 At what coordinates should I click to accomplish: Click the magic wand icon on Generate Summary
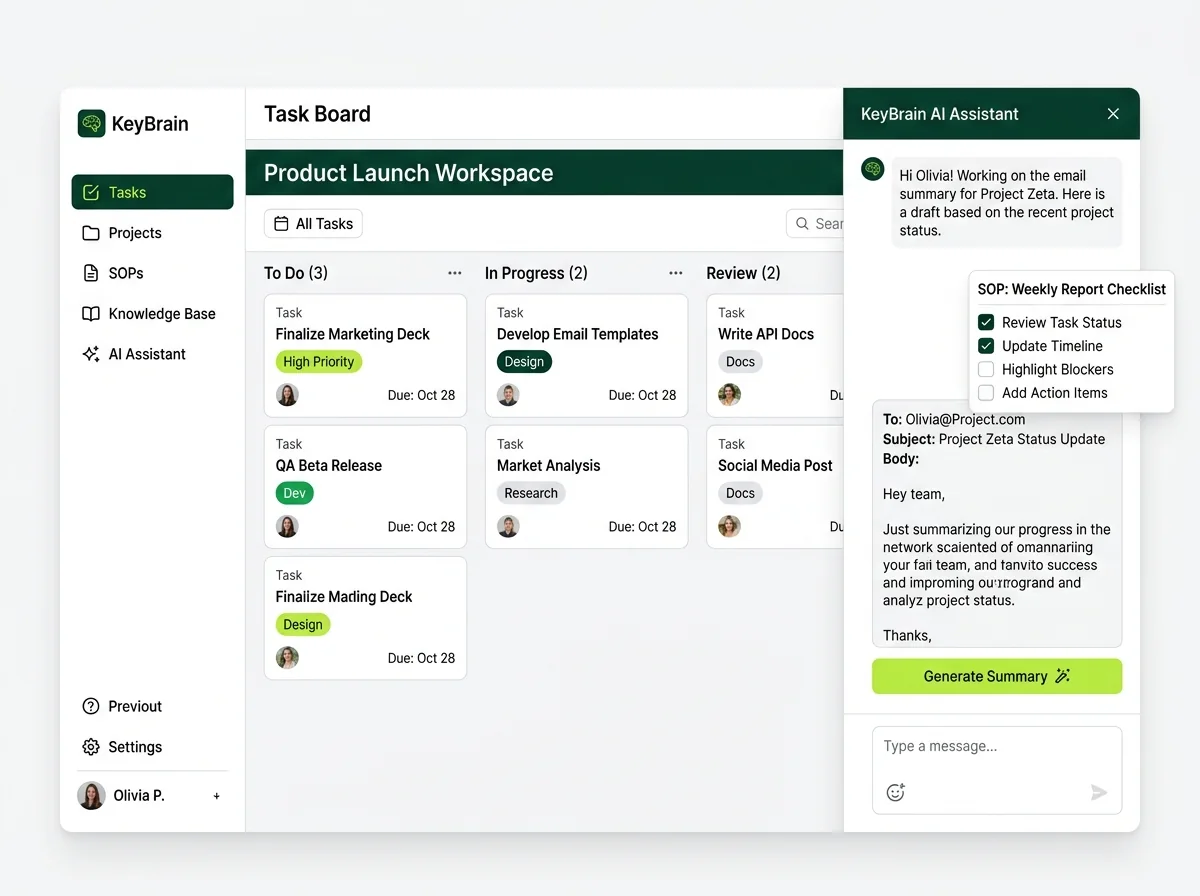1063,676
